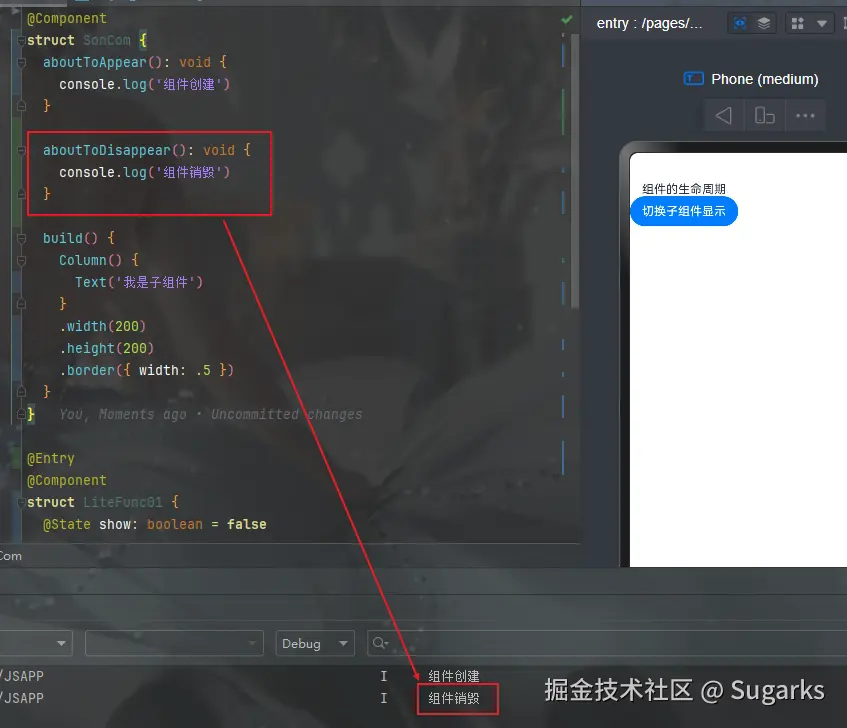Open the Debug log level dropdown
This screenshot has width=847, height=728.
click(314, 643)
